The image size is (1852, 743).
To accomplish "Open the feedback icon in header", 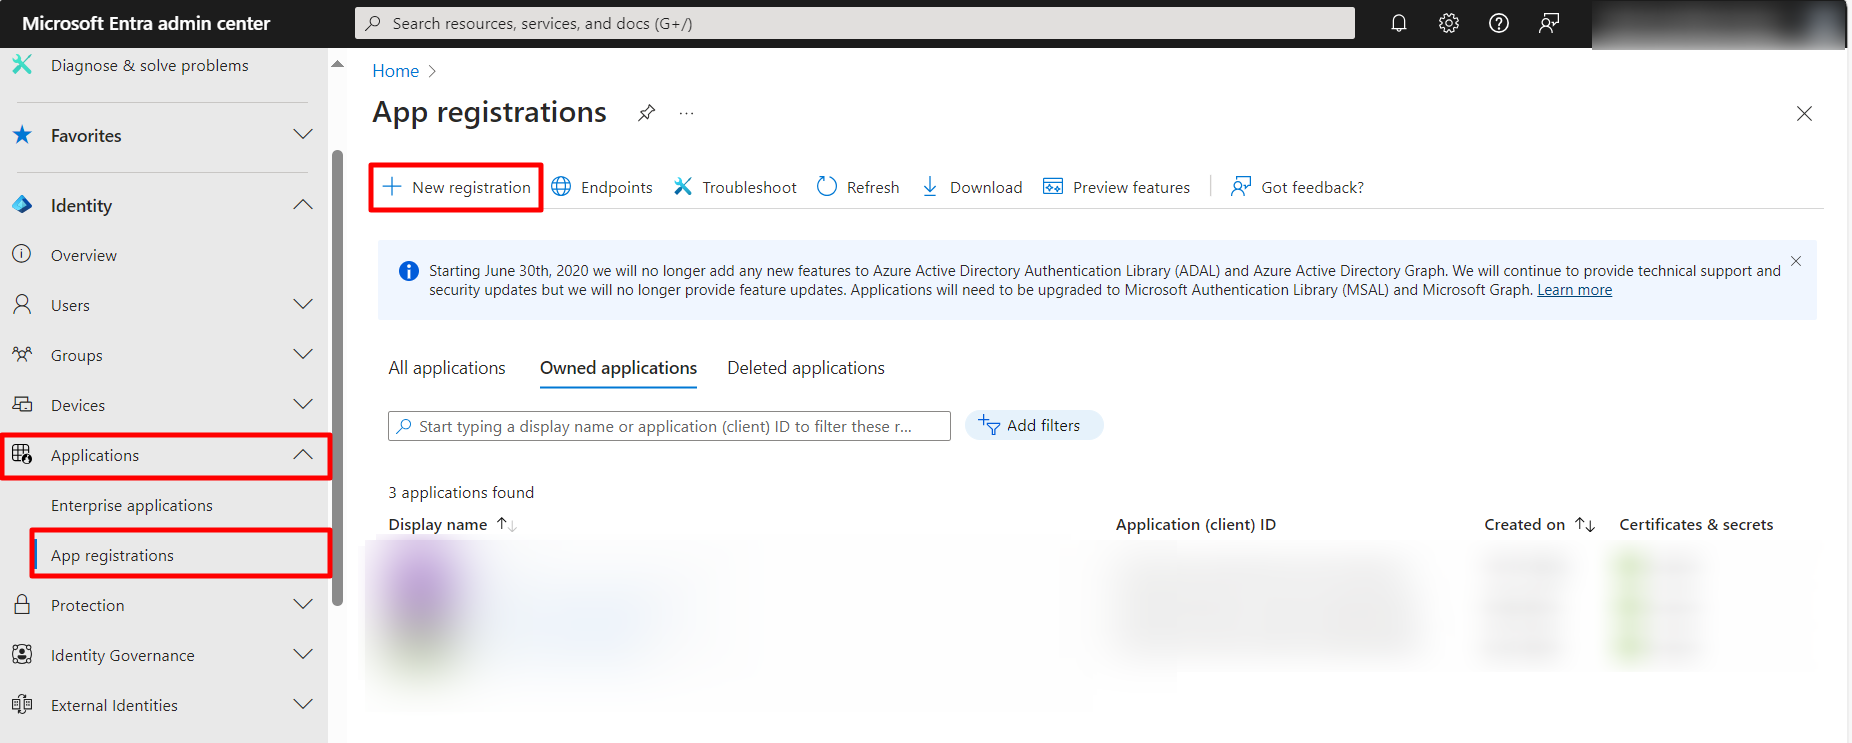I will tap(1548, 23).
